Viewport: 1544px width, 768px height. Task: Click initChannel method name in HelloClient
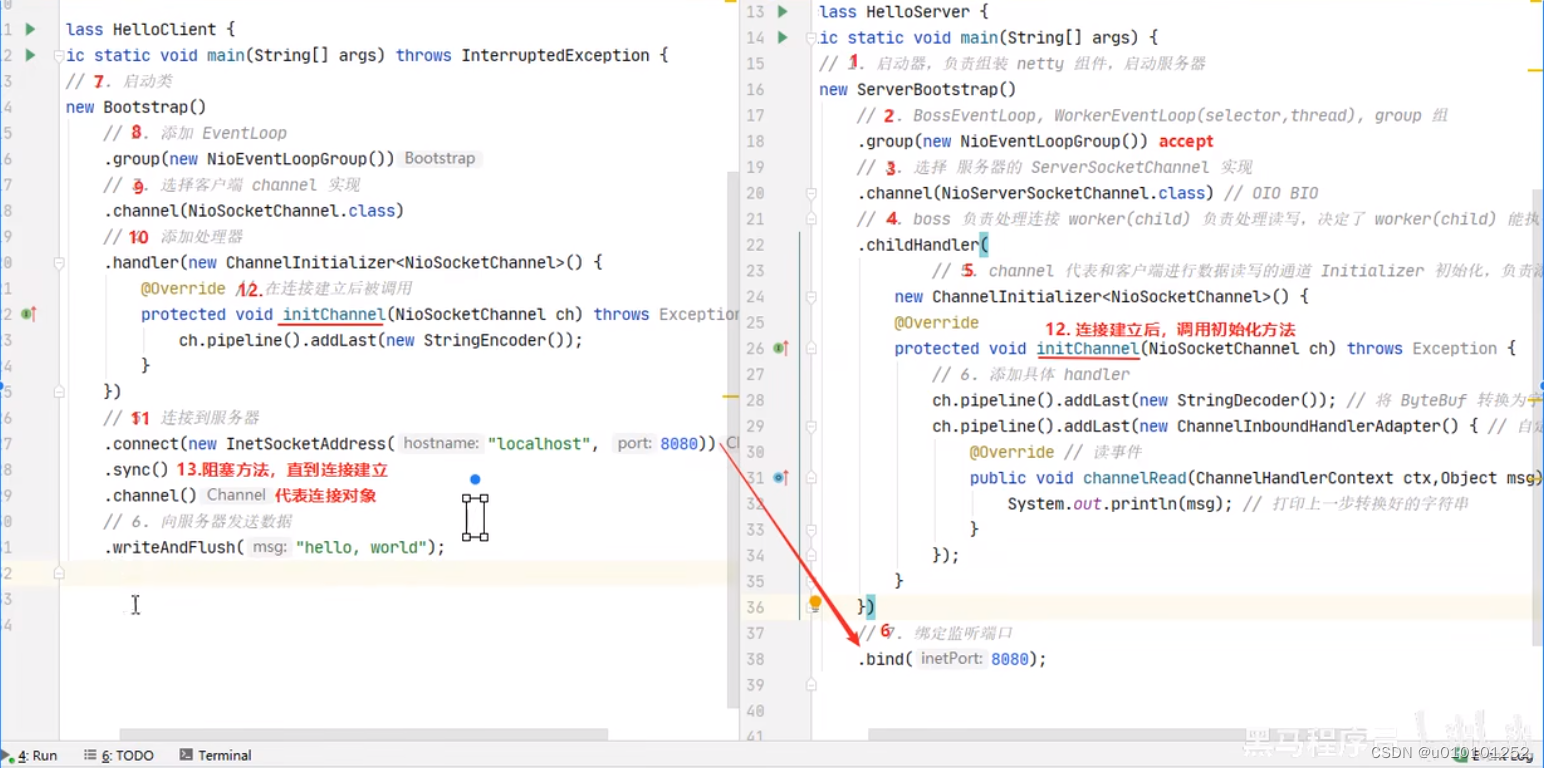(334, 314)
